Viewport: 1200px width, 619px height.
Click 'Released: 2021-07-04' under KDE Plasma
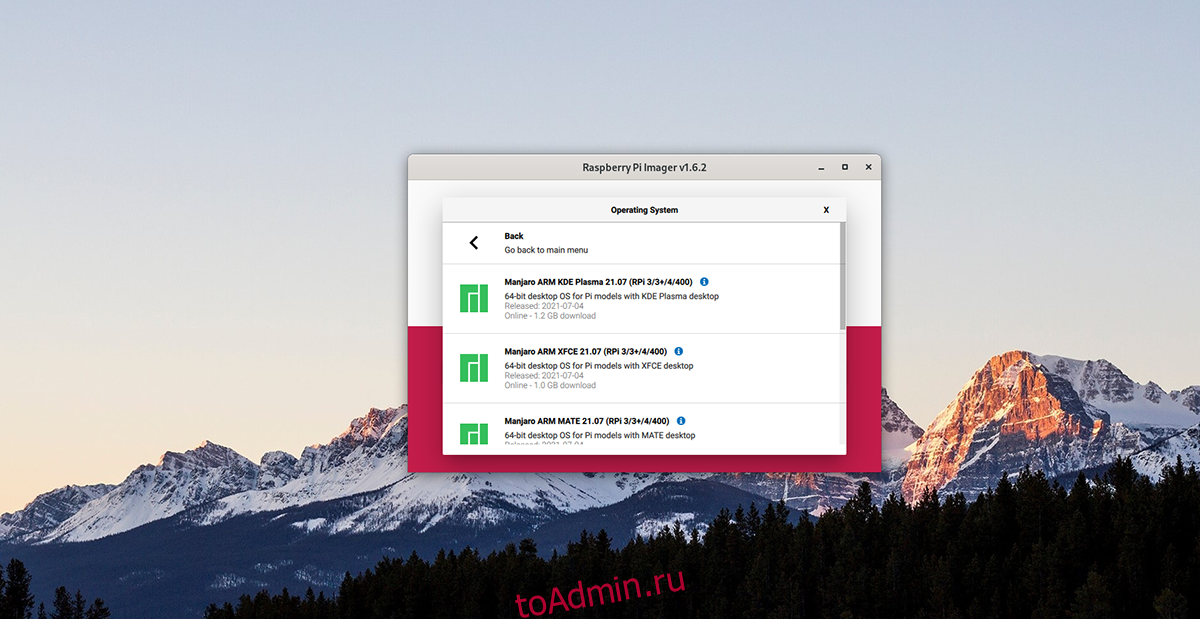tap(544, 306)
